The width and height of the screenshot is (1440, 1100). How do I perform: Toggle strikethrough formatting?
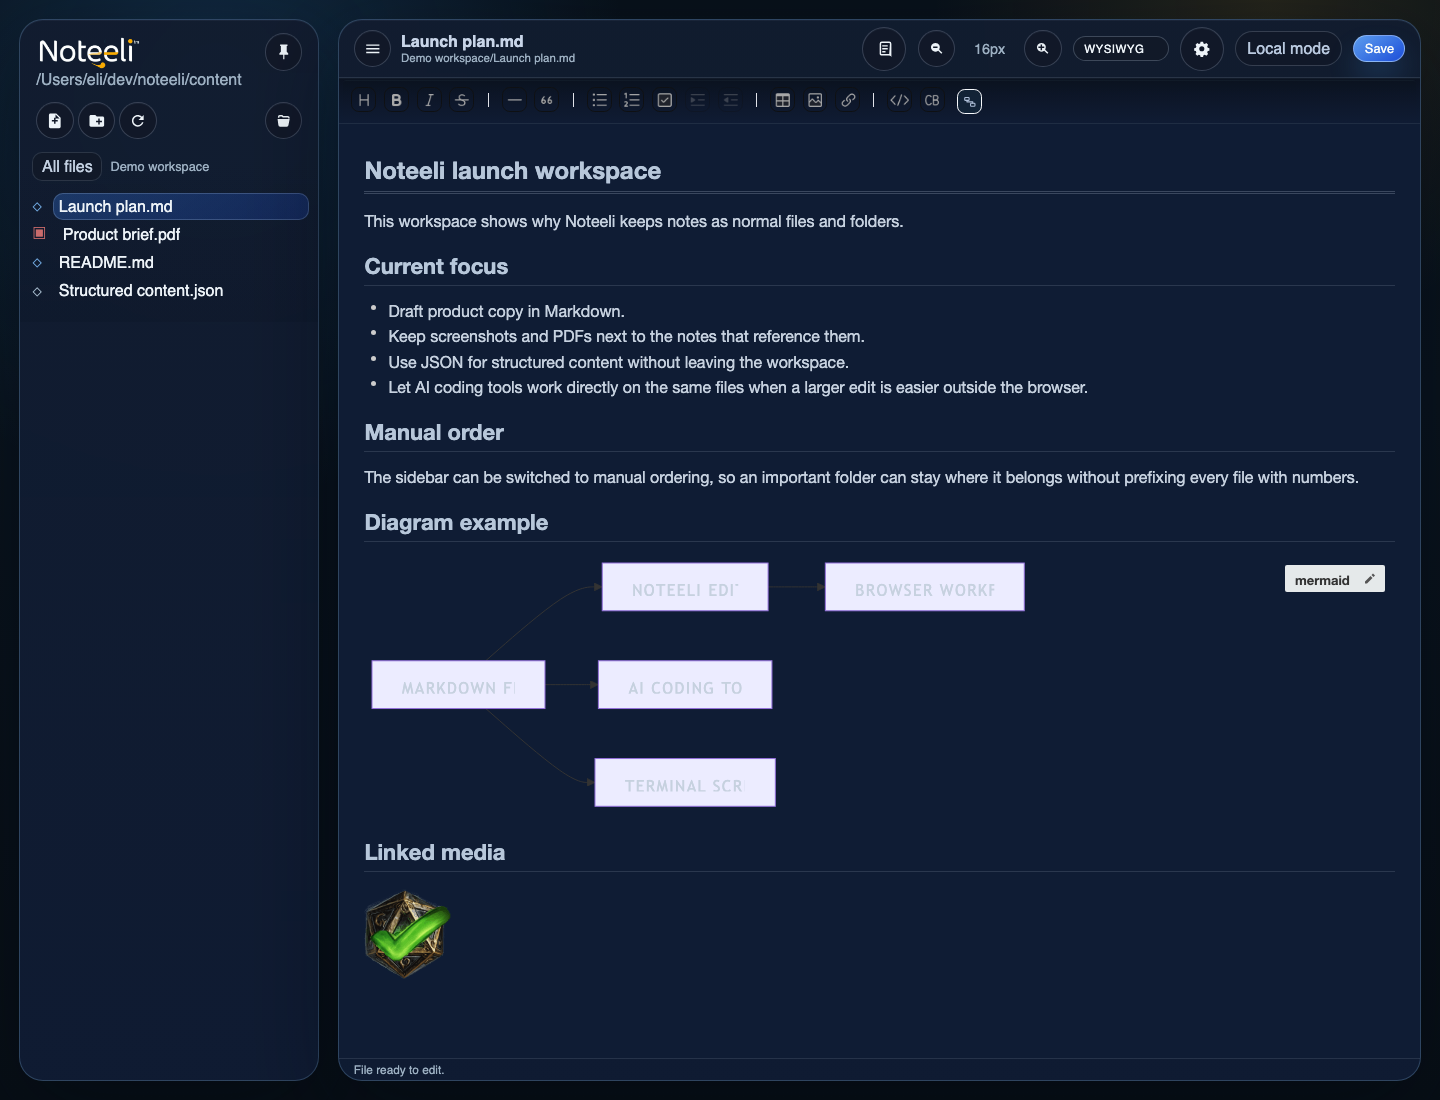pyautogui.click(x=461, y=100)
